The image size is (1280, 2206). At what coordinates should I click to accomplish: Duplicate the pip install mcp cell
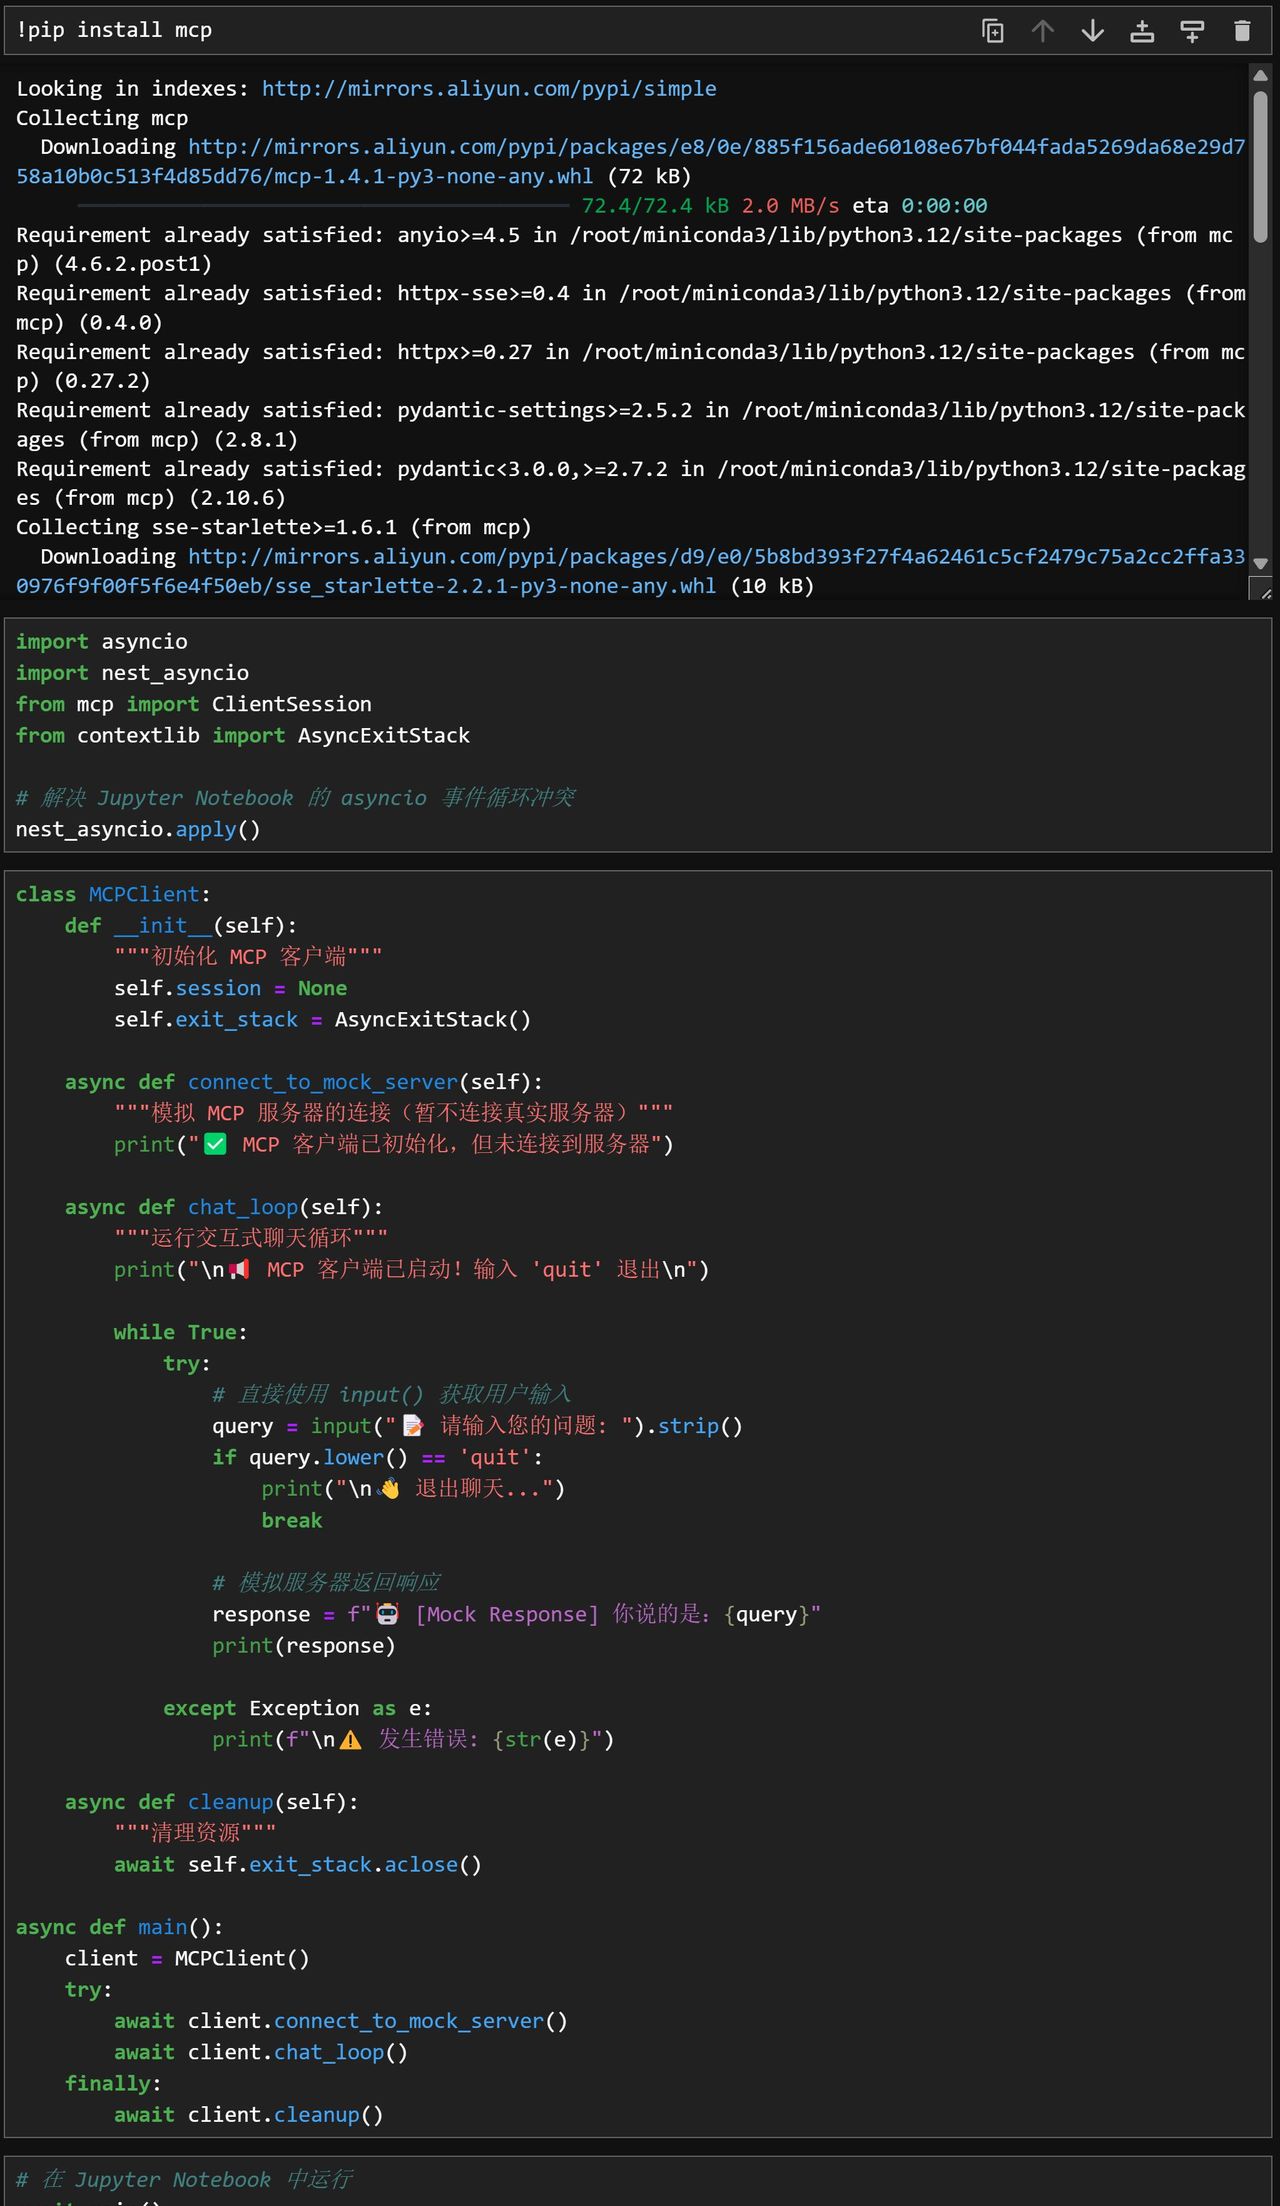(992, 31)
